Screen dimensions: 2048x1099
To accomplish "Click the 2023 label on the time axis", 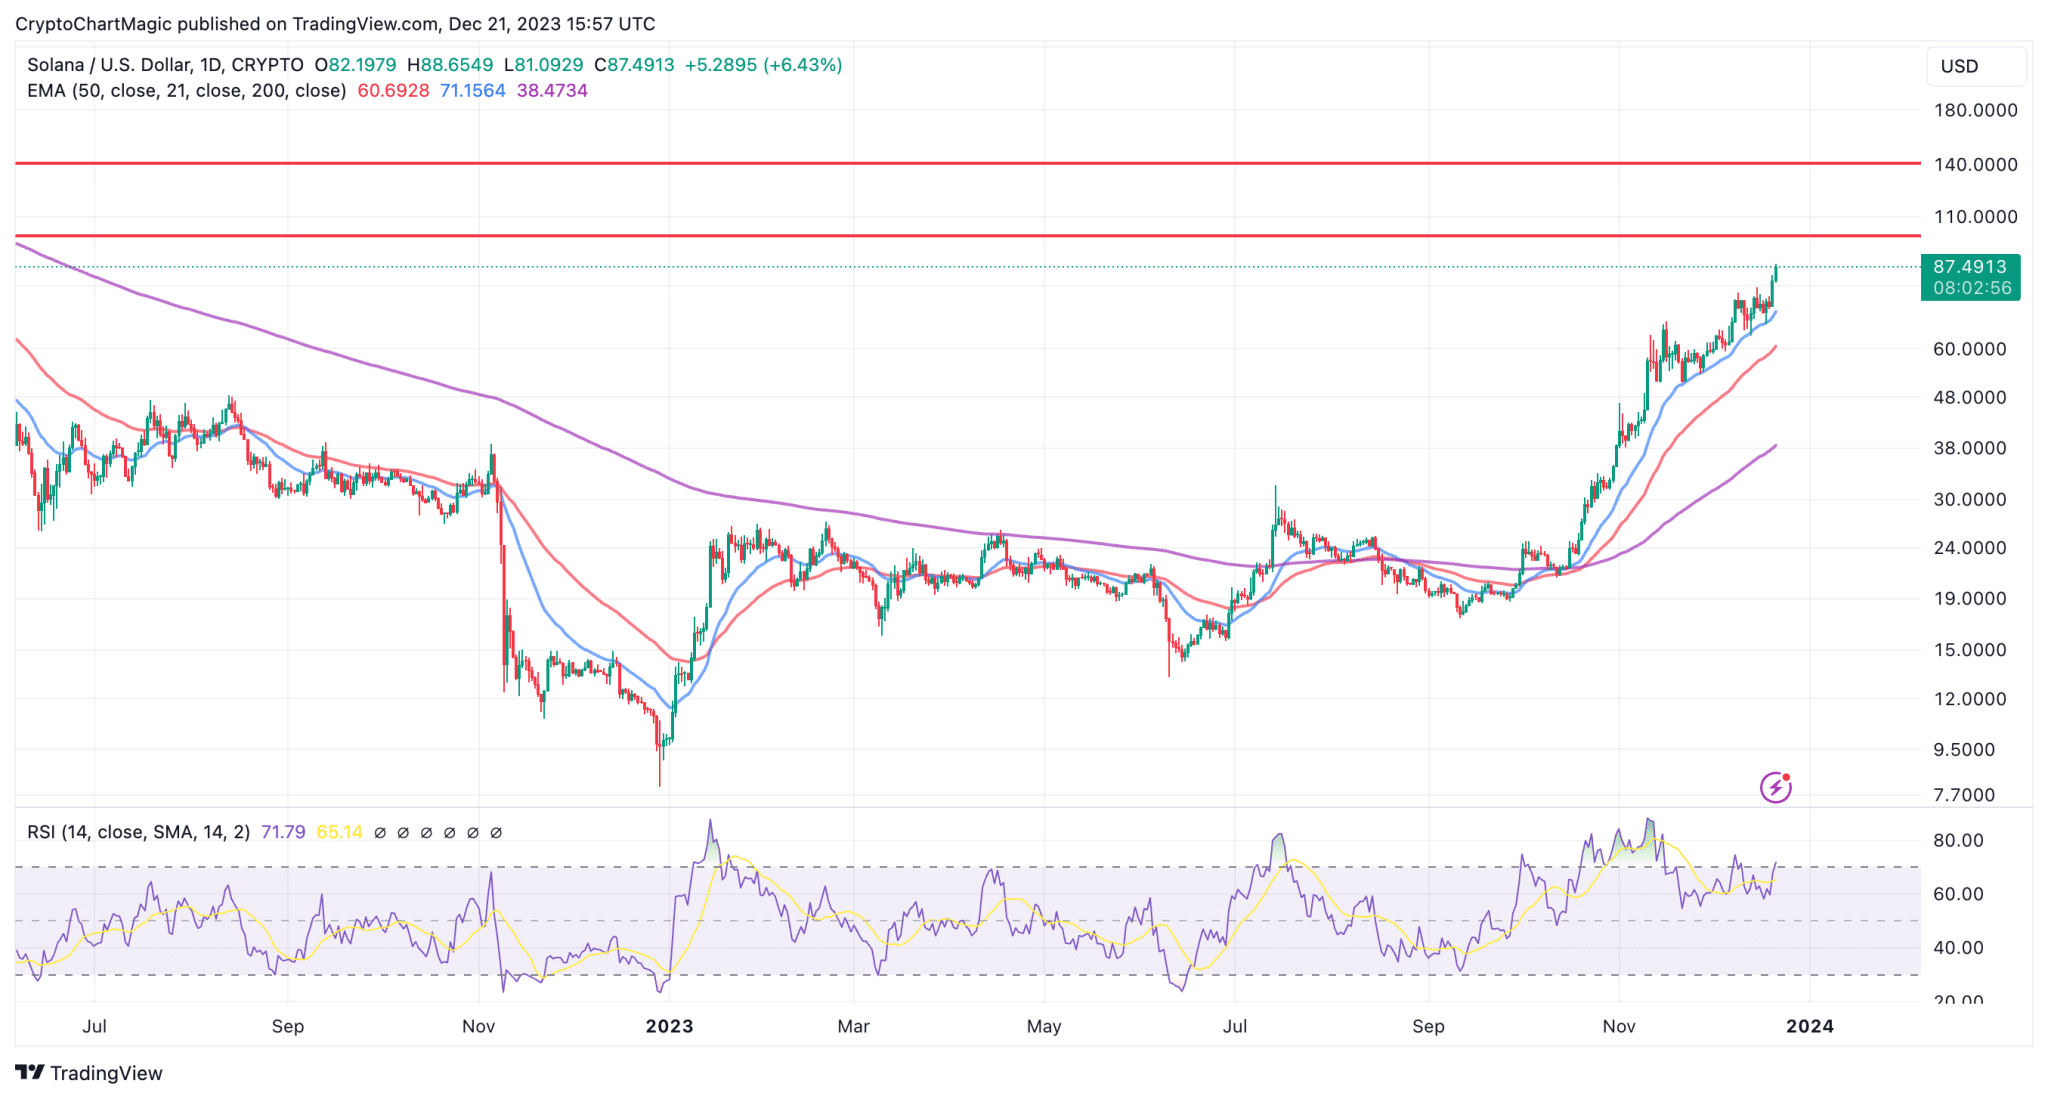I will point(669,1026).
